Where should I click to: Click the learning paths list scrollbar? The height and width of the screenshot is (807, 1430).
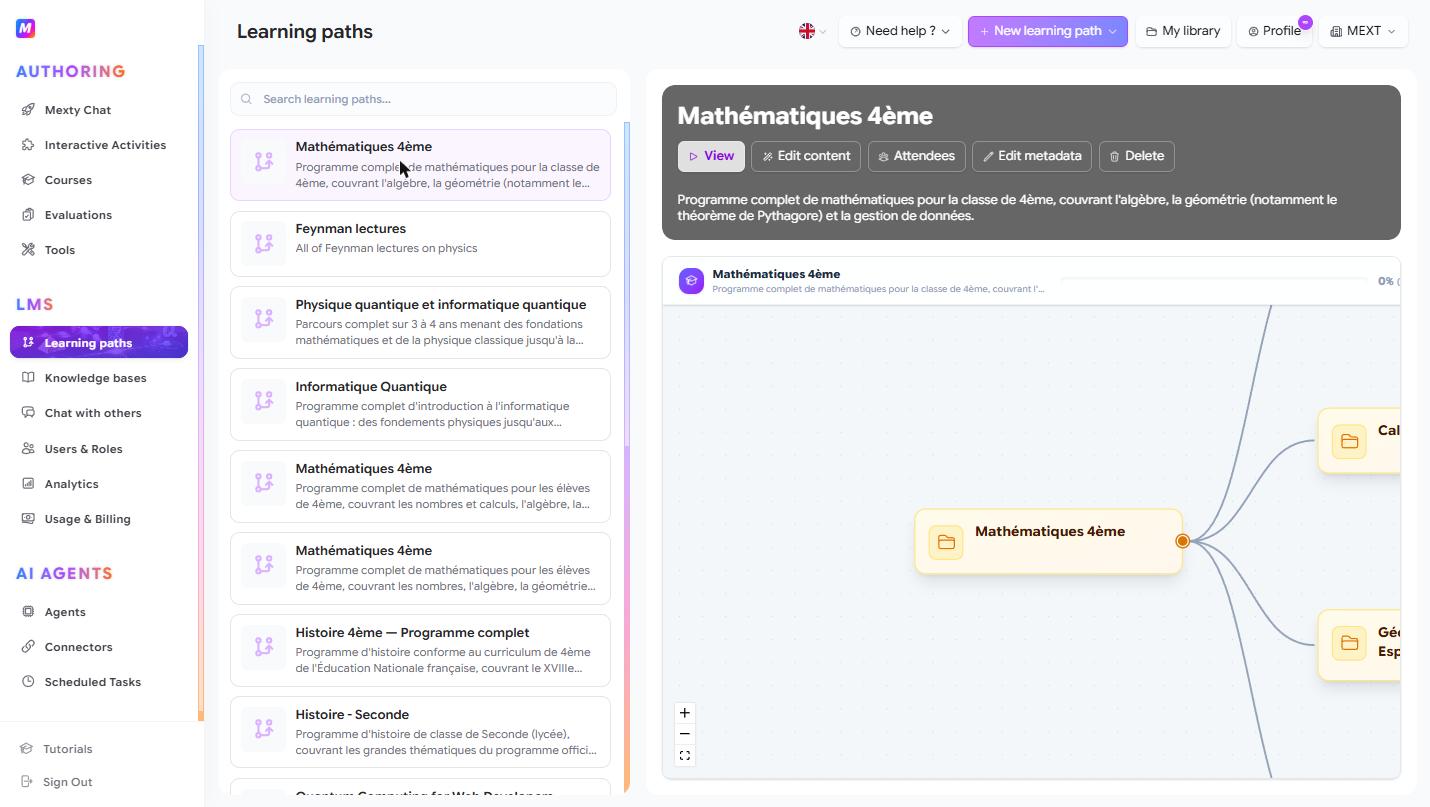click(627, 457)
